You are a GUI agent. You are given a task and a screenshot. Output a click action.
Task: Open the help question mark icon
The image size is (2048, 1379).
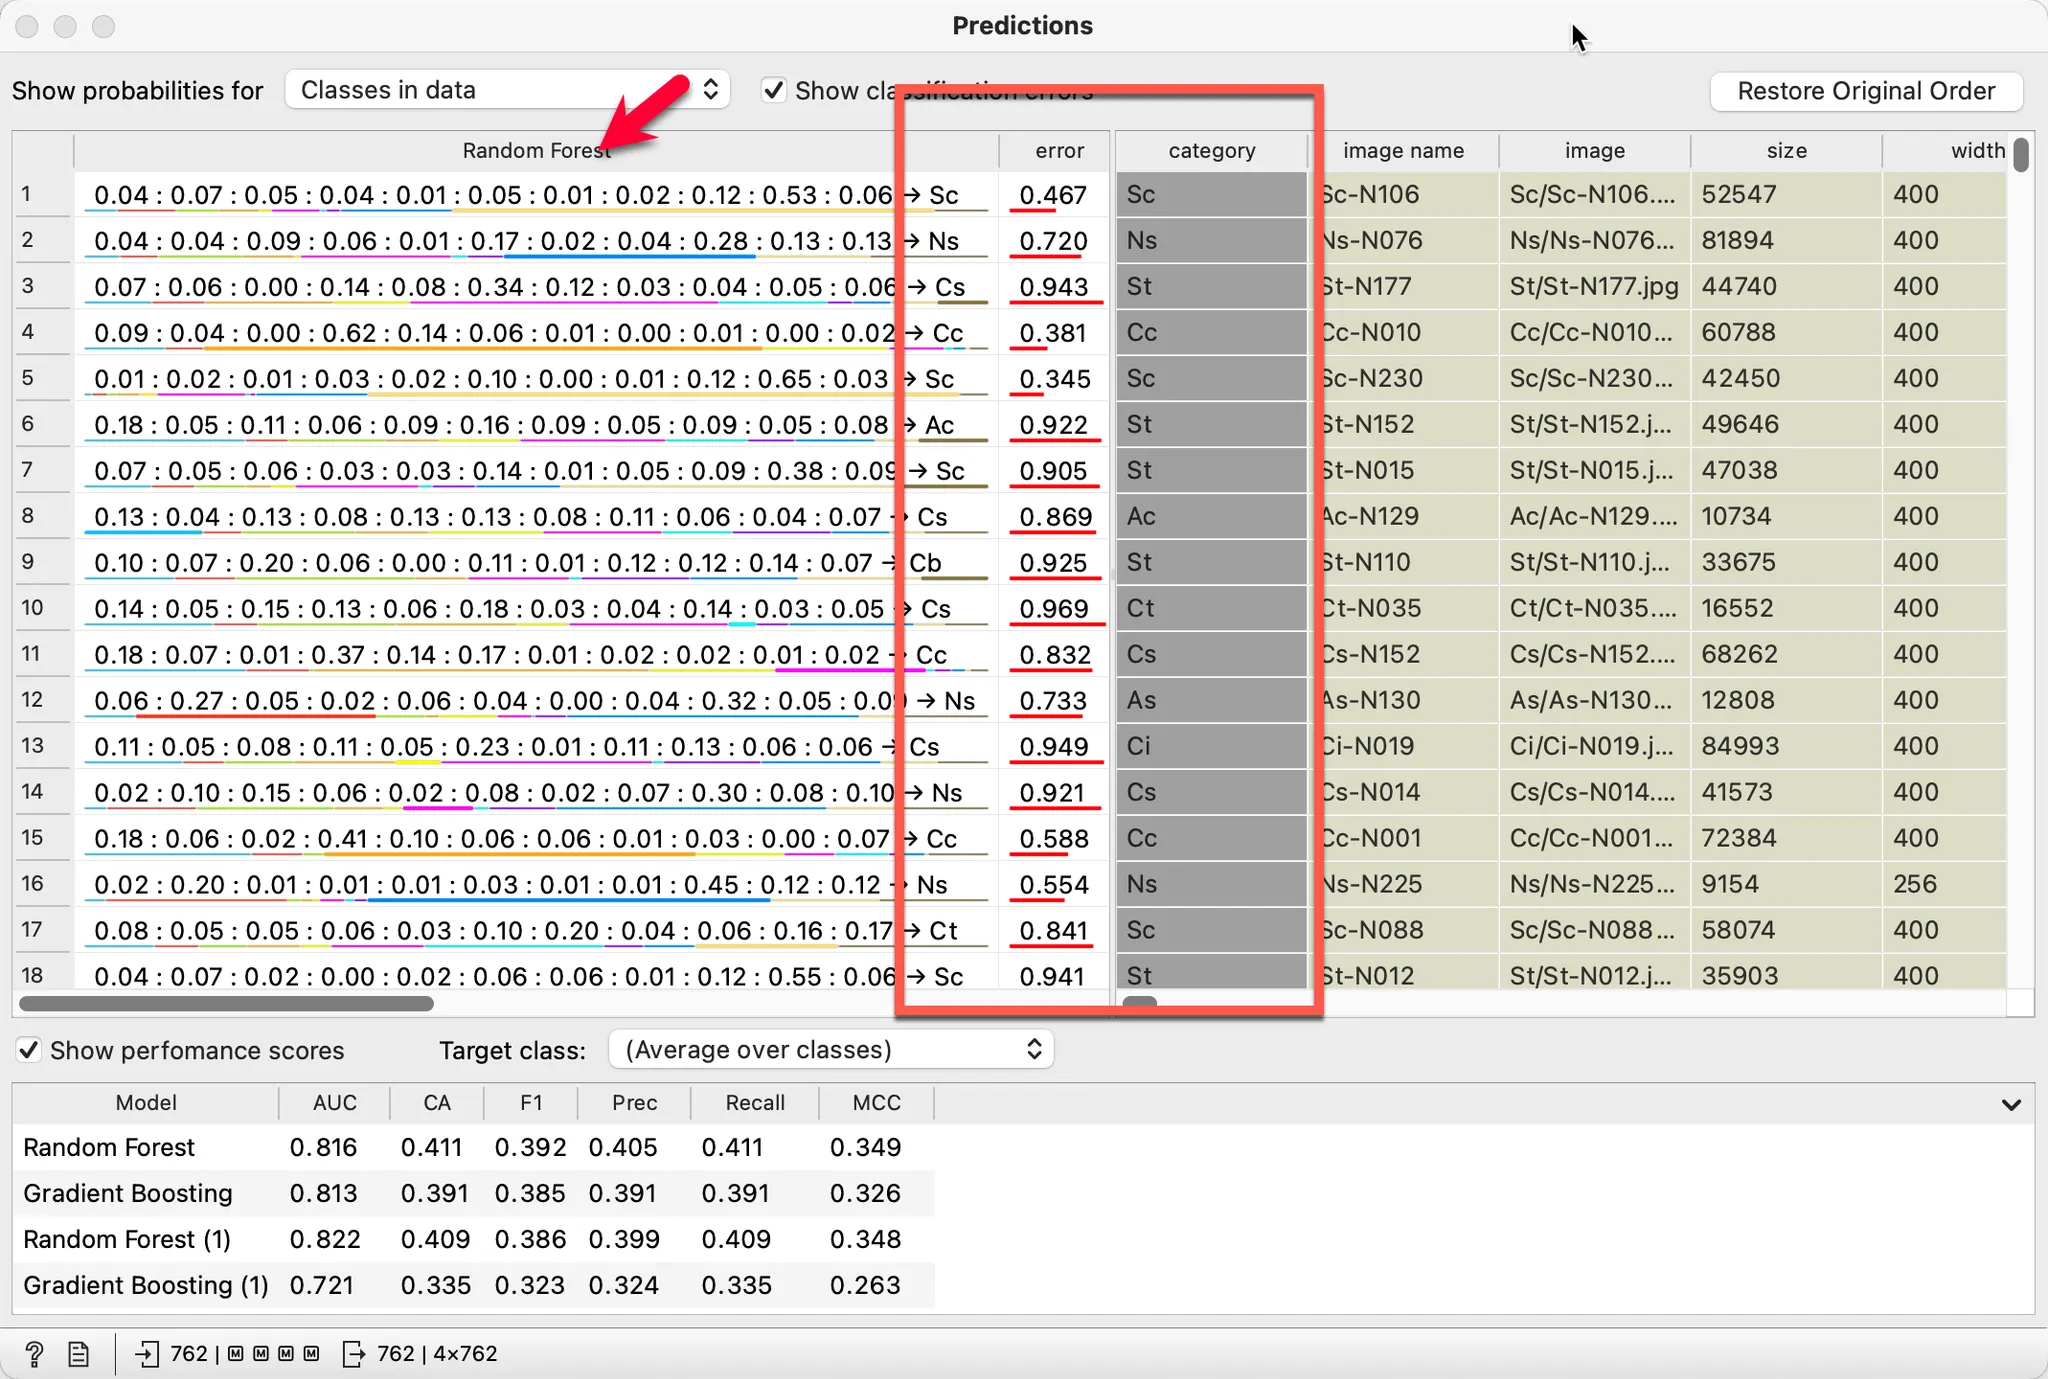[x=34, y=1354]
